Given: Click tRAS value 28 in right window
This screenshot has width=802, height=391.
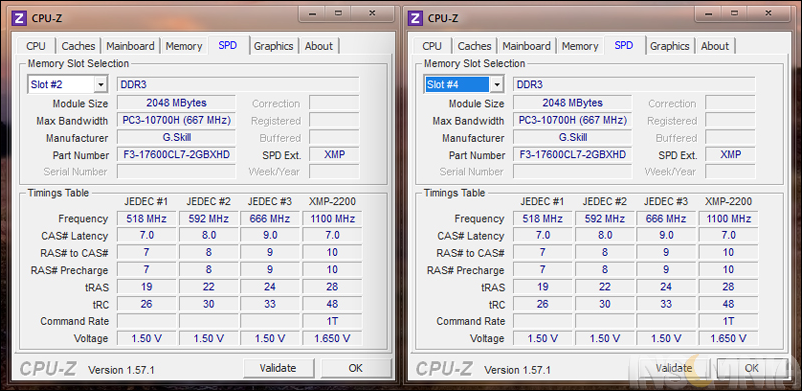Looking at the screenshot, I should coord(728,287).
